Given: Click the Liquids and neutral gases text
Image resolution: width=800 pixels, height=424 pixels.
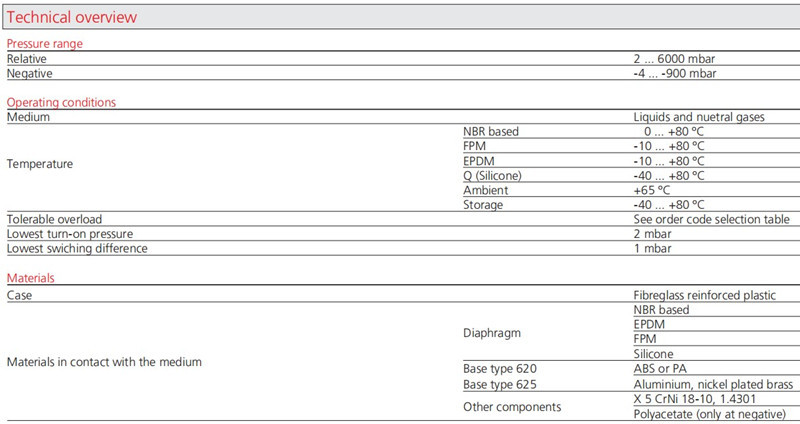Looking at the screenshot, I should (699, 117).
